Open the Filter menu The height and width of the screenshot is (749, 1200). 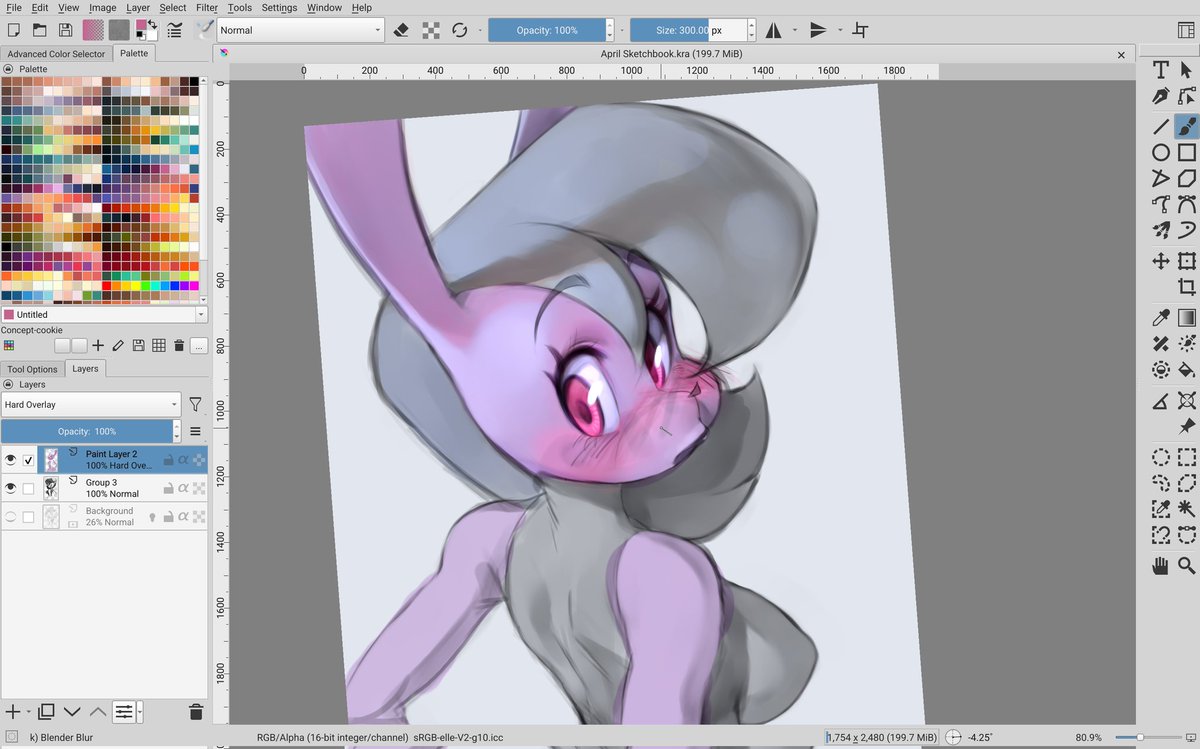pos(207,7)
